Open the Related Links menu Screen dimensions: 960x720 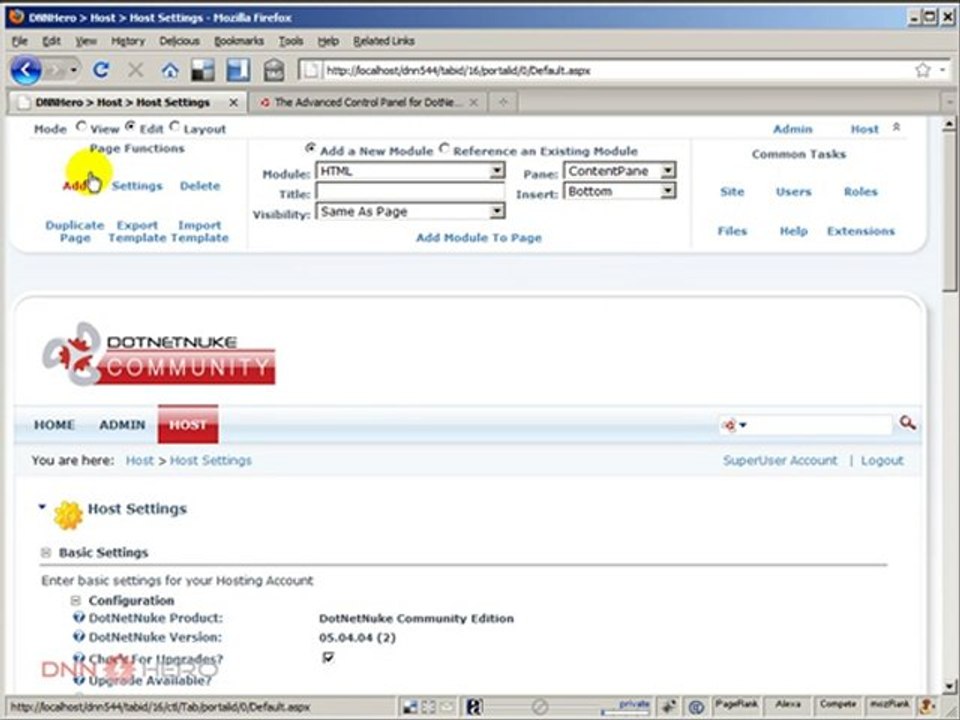(x=384, y=41)
